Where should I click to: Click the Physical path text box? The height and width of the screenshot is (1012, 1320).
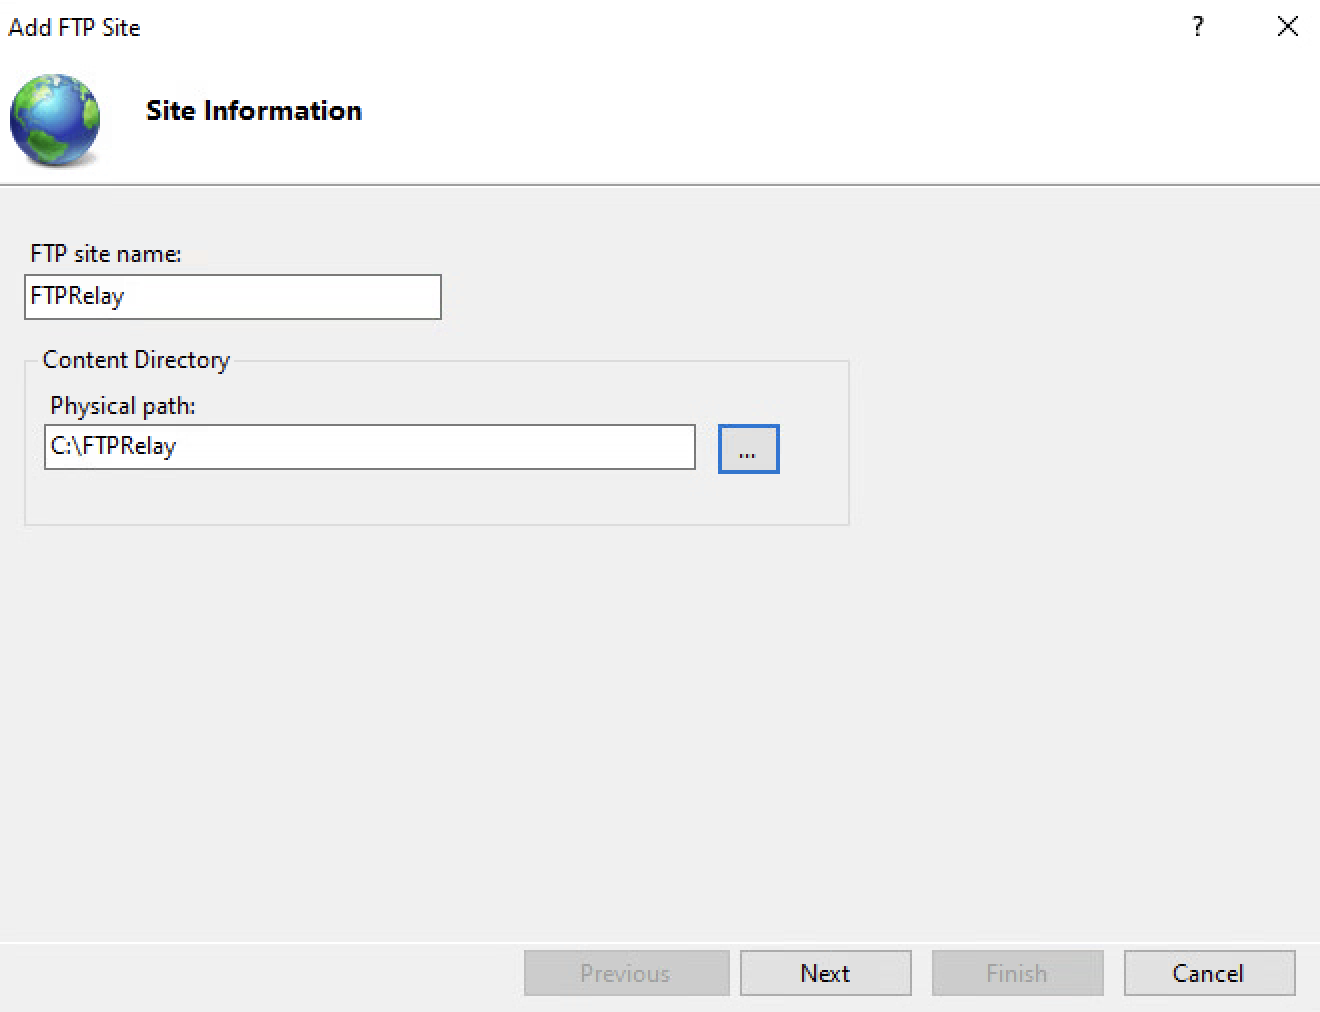pos(369,447)
